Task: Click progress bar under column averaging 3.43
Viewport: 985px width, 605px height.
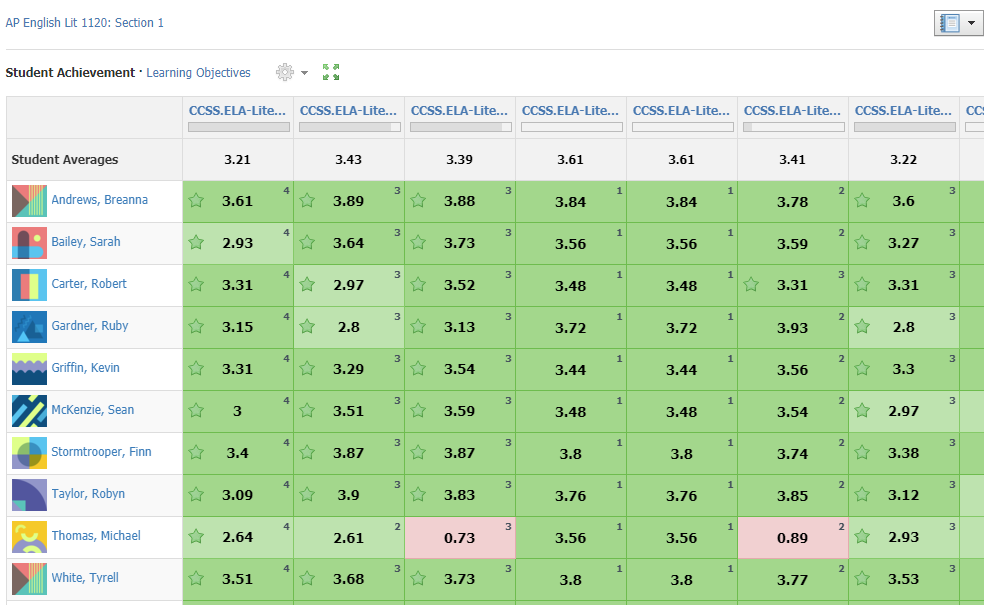Action: point(349,127)
